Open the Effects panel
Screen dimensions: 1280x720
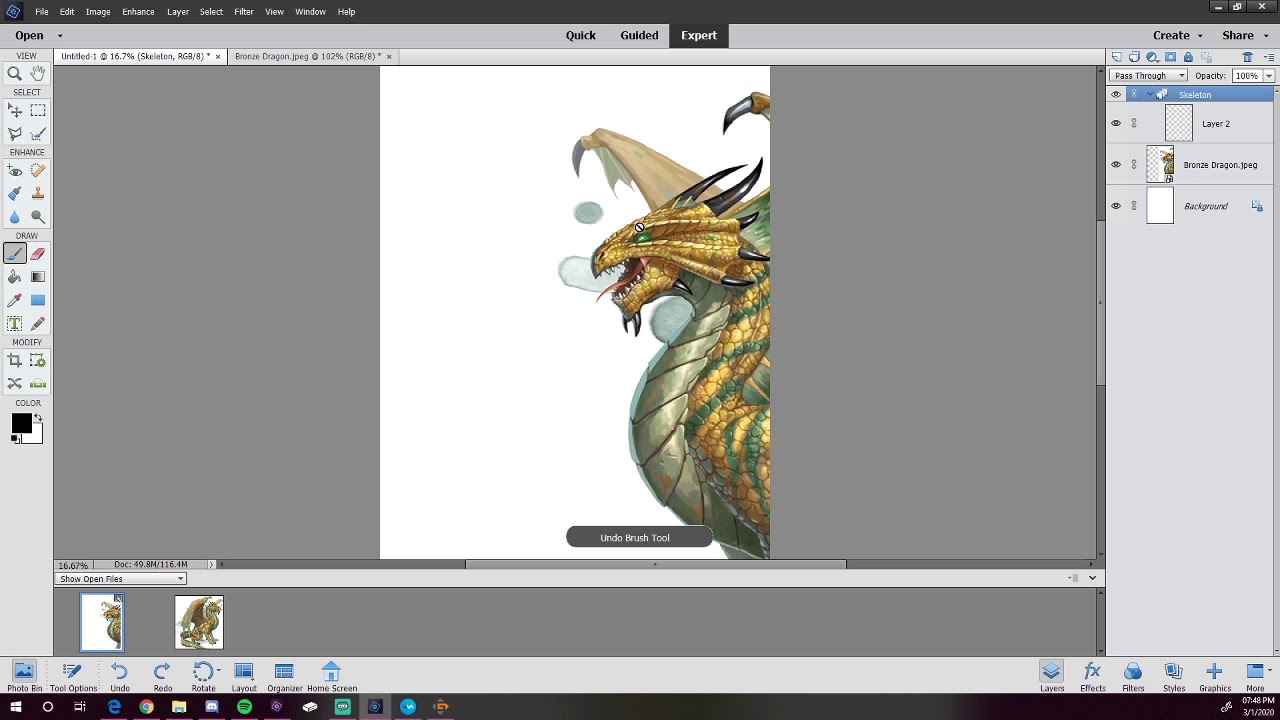[x=1092, y=677]
